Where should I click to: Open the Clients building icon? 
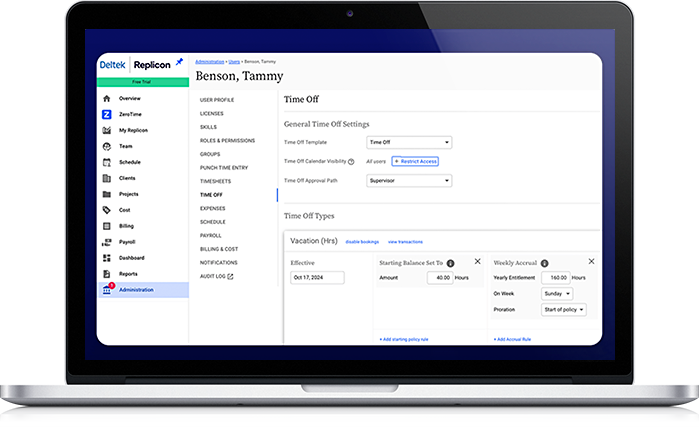[107, 178]
